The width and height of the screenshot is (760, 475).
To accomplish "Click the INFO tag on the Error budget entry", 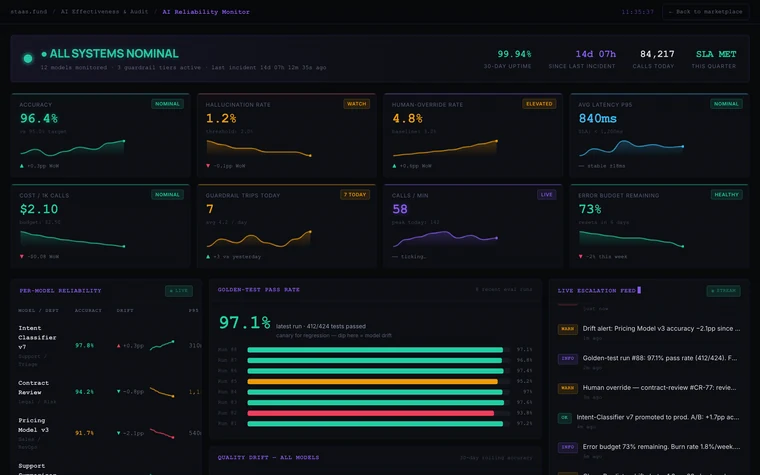I will pos(568,447).
